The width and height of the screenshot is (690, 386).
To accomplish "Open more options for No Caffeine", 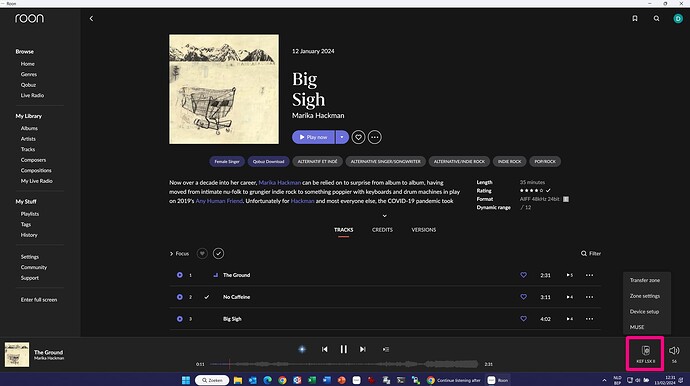I will [589, 297].
